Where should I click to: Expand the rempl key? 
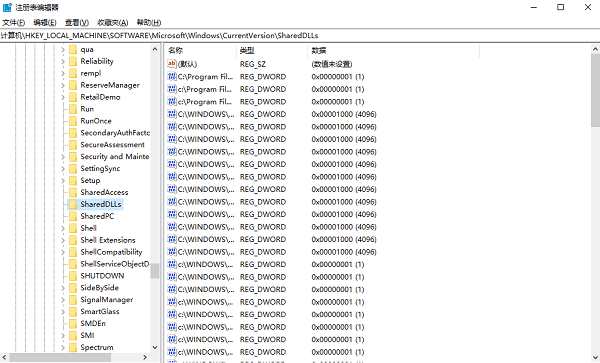pyautogui.click(x=63, y=73)
